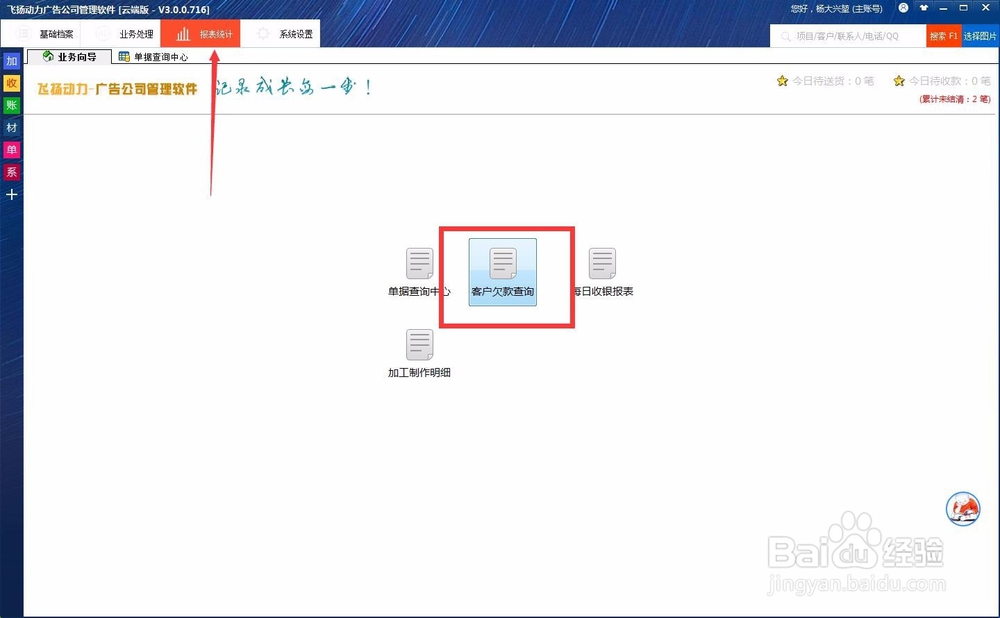Open the 系 (system) sidebar icon
The image size is (1000, 618).
[x=11, y=171]
